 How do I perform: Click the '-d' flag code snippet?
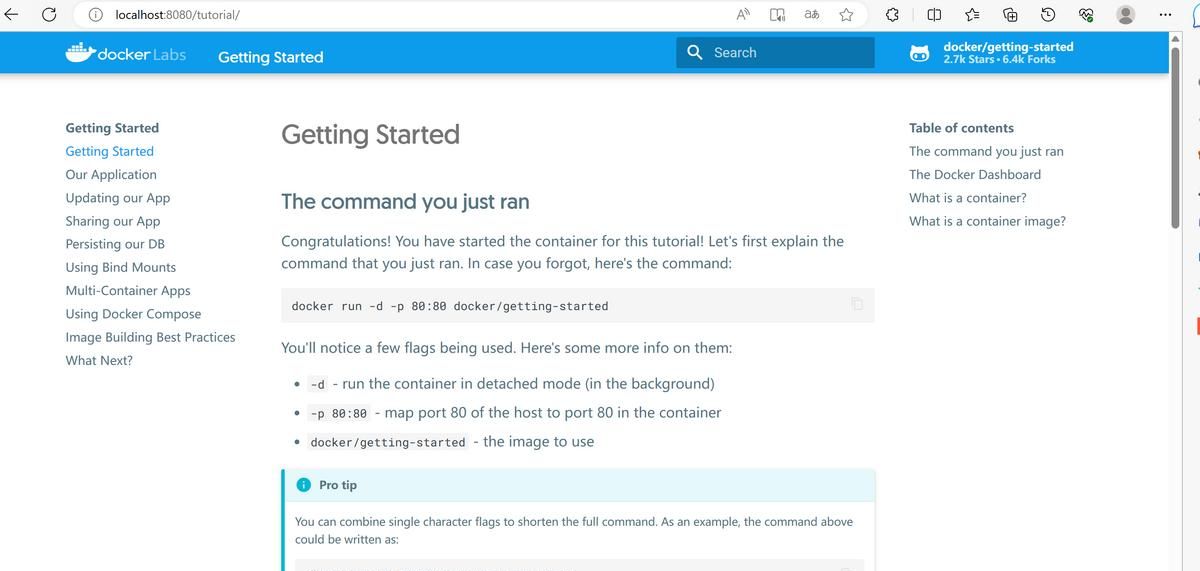coord(318,384)
